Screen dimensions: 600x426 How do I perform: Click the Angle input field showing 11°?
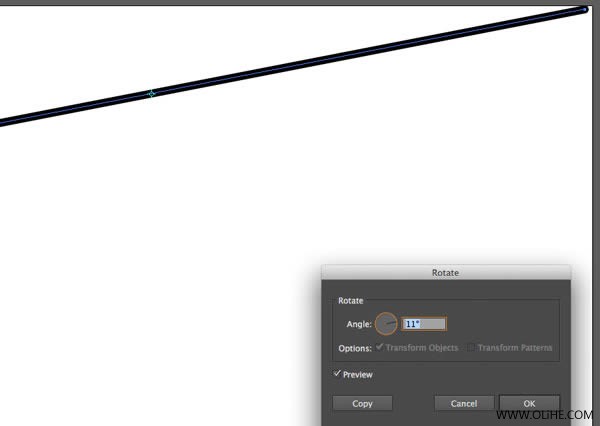point(424,324)
